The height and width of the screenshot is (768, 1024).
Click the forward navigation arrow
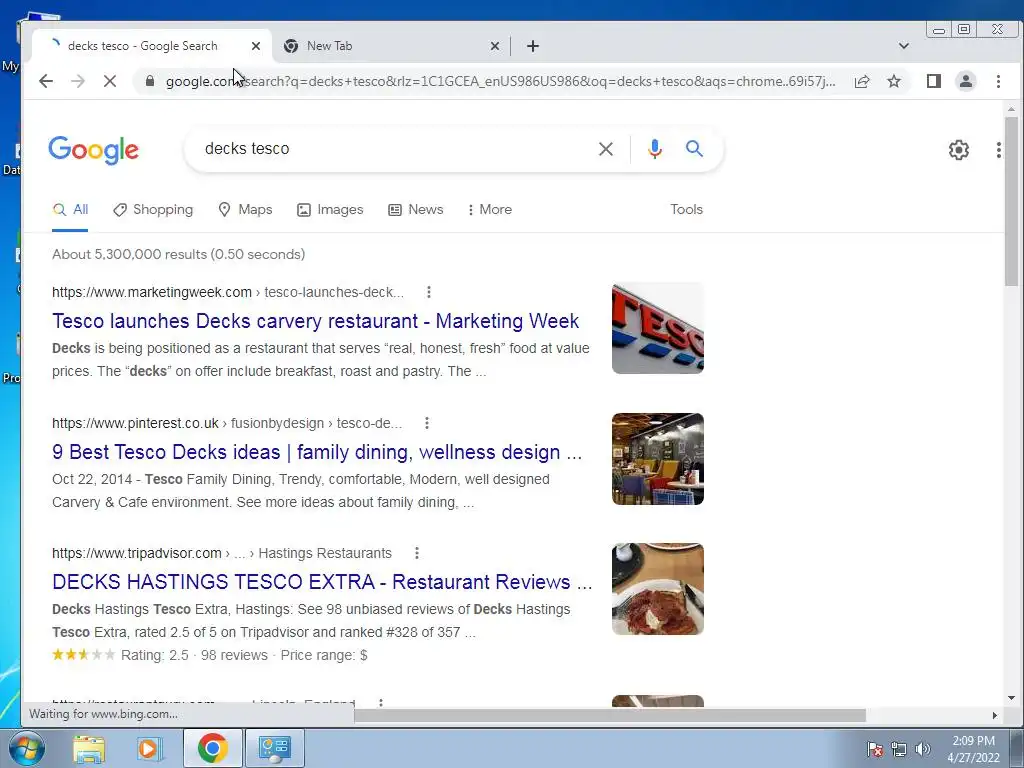tap(78, 81)
